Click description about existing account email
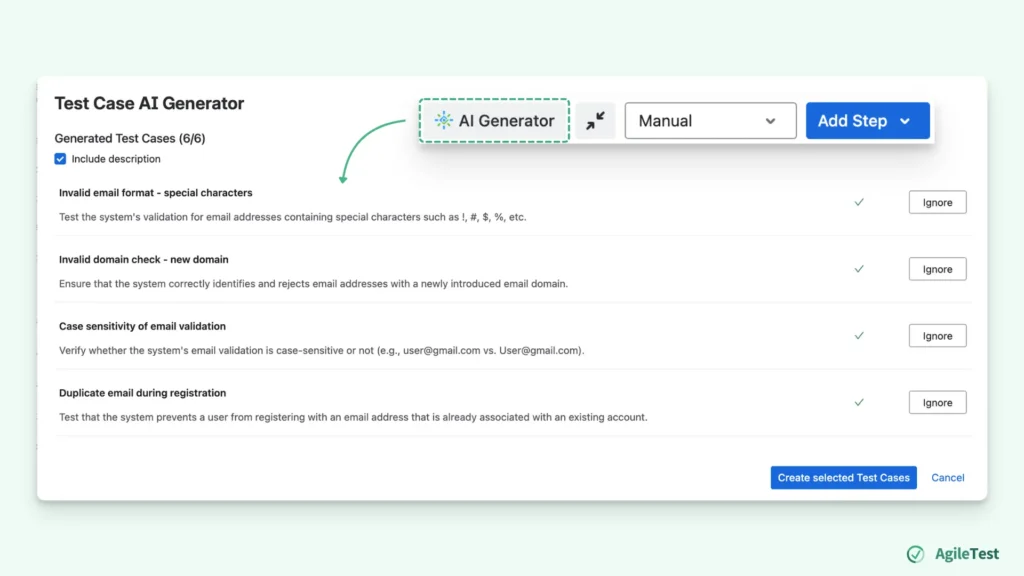The width and height of the screenshot is (1024, 576). coord(353,417)
